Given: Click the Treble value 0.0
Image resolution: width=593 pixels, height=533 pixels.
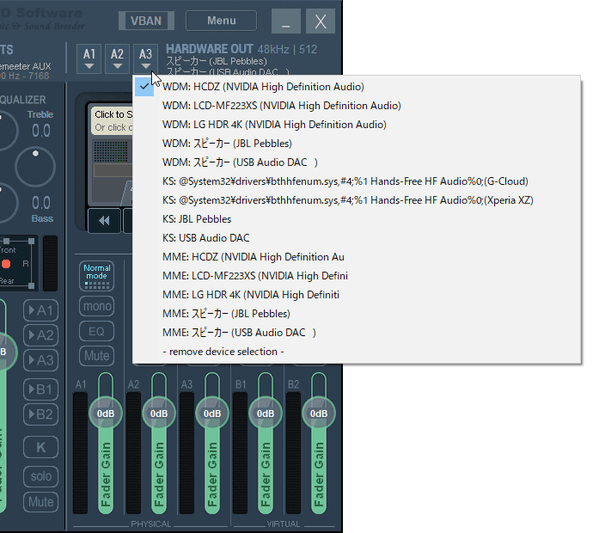Looking at the screenshot, I should (x=41, y=131).
